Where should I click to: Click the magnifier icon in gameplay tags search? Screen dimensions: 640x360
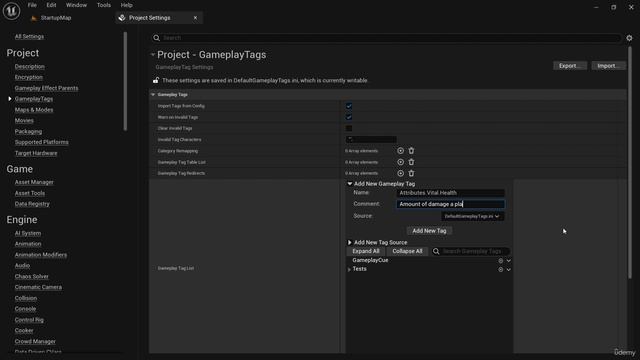436,251
